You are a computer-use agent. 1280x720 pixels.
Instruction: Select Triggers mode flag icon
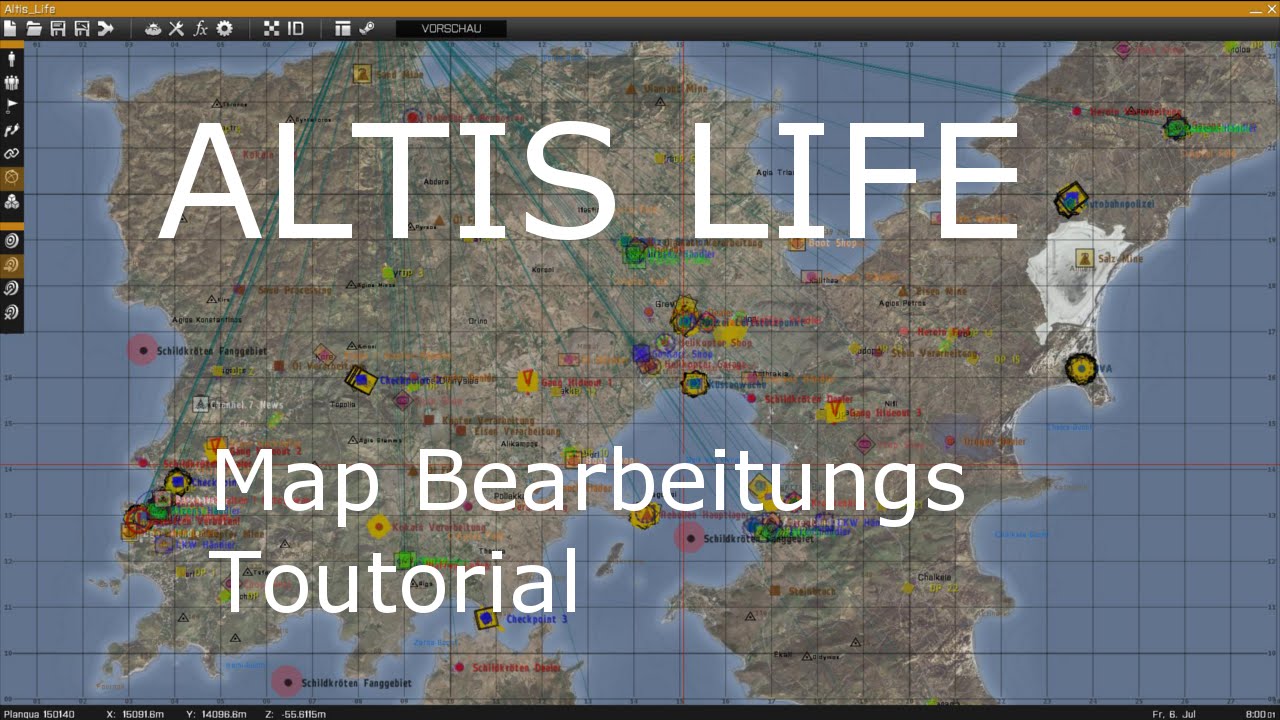12,106
